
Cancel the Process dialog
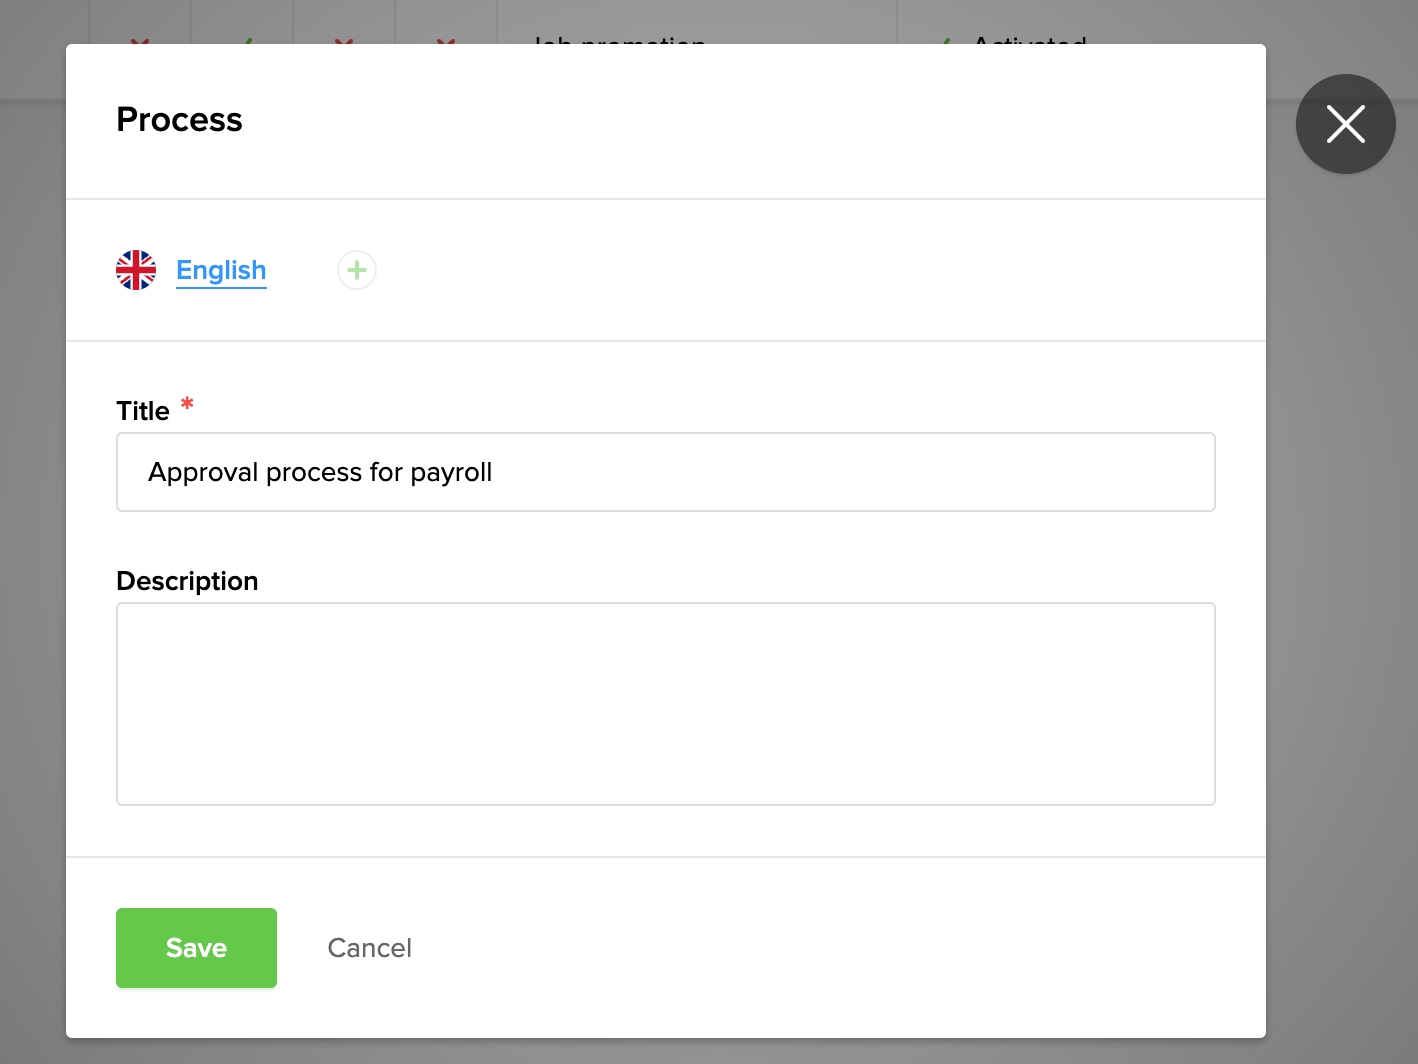point(369,948)
